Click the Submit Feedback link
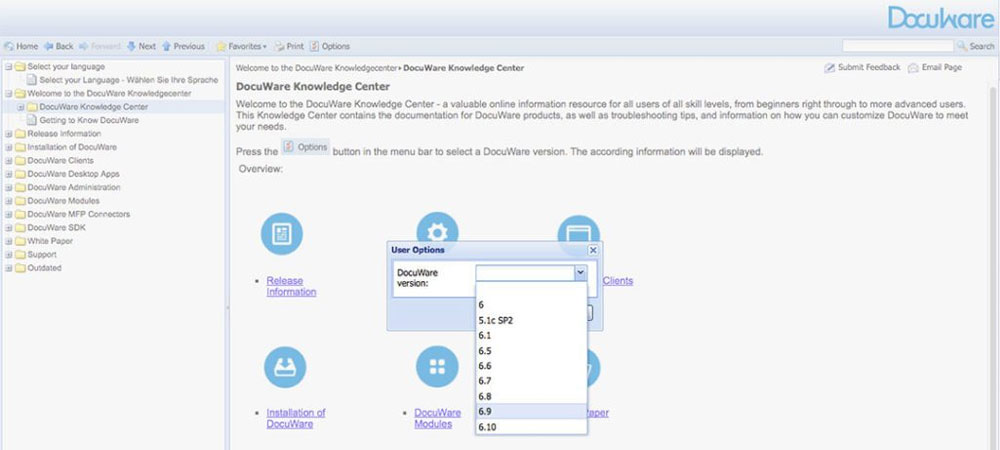The width and height of the screenshot is (1000, 450). (862, 68)
